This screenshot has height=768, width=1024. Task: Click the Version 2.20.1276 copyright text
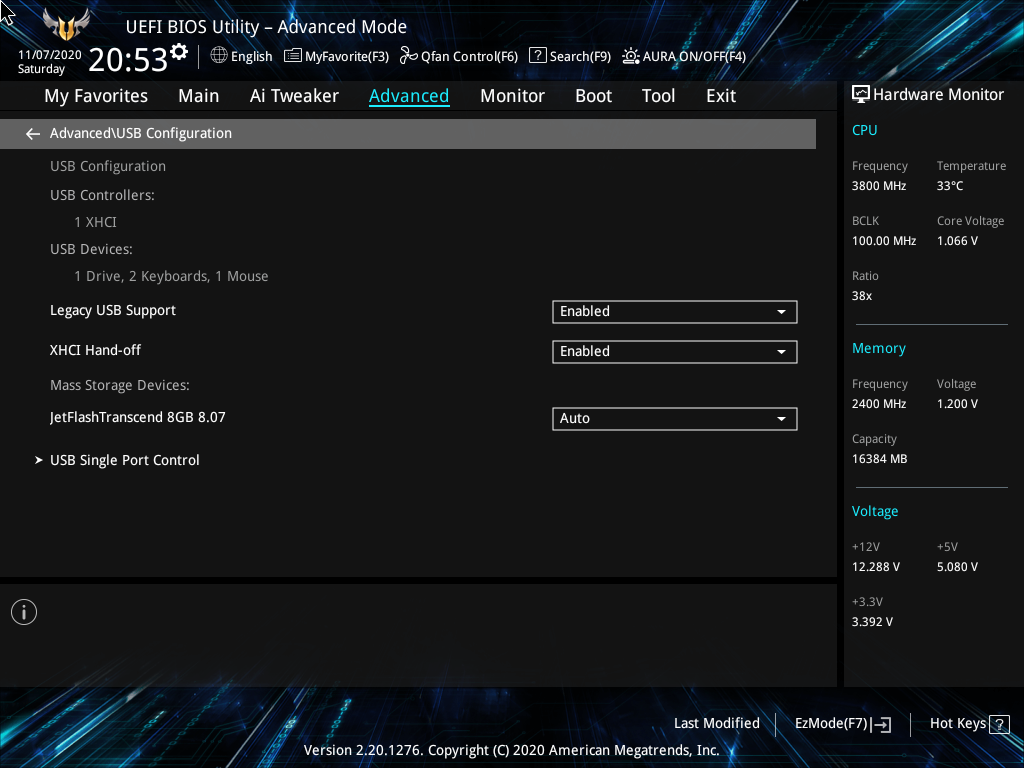(511, 750)
